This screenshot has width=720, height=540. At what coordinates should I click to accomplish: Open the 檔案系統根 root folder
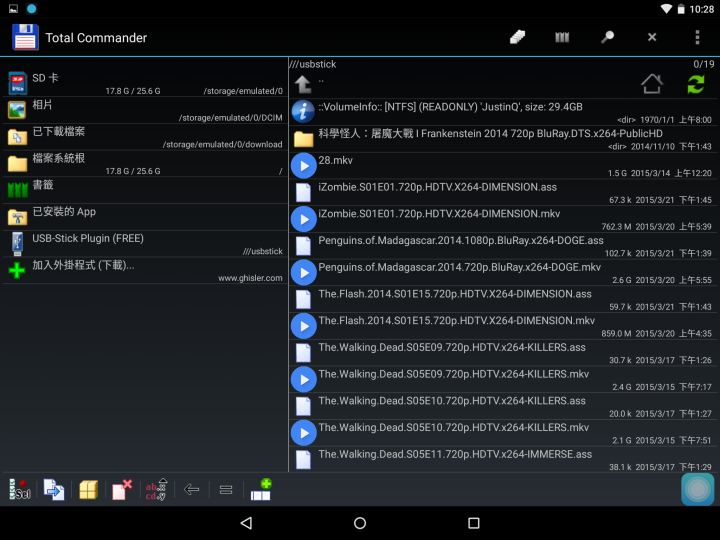coord(145,163)
